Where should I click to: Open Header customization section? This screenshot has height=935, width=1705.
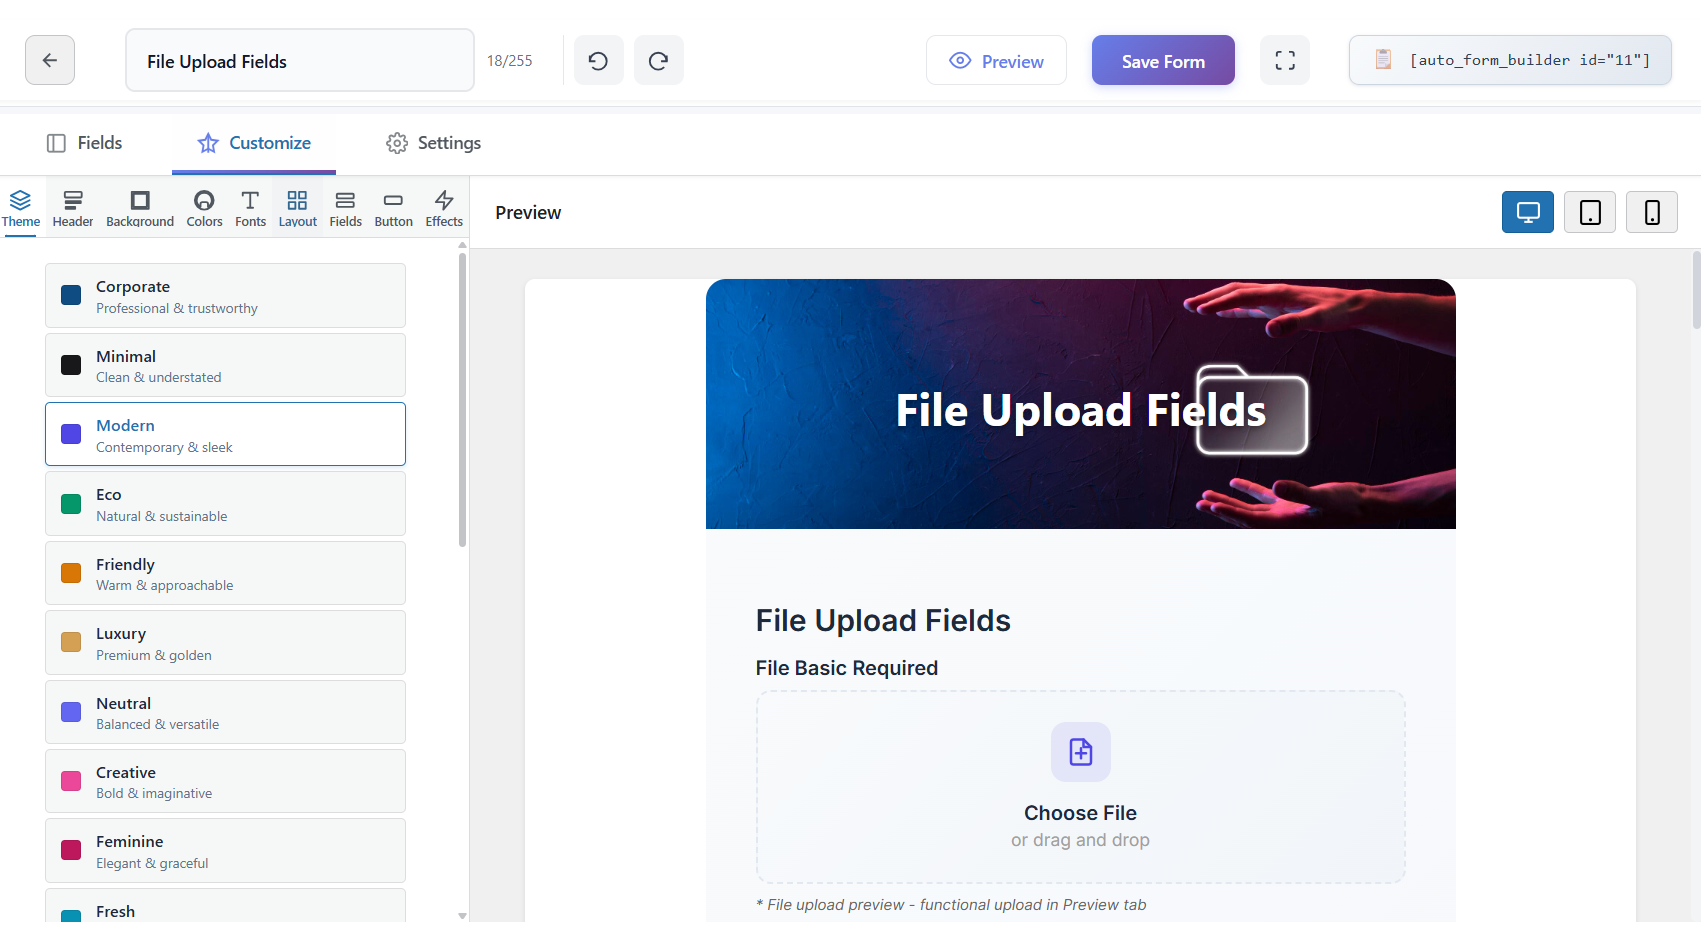(73, 209)
